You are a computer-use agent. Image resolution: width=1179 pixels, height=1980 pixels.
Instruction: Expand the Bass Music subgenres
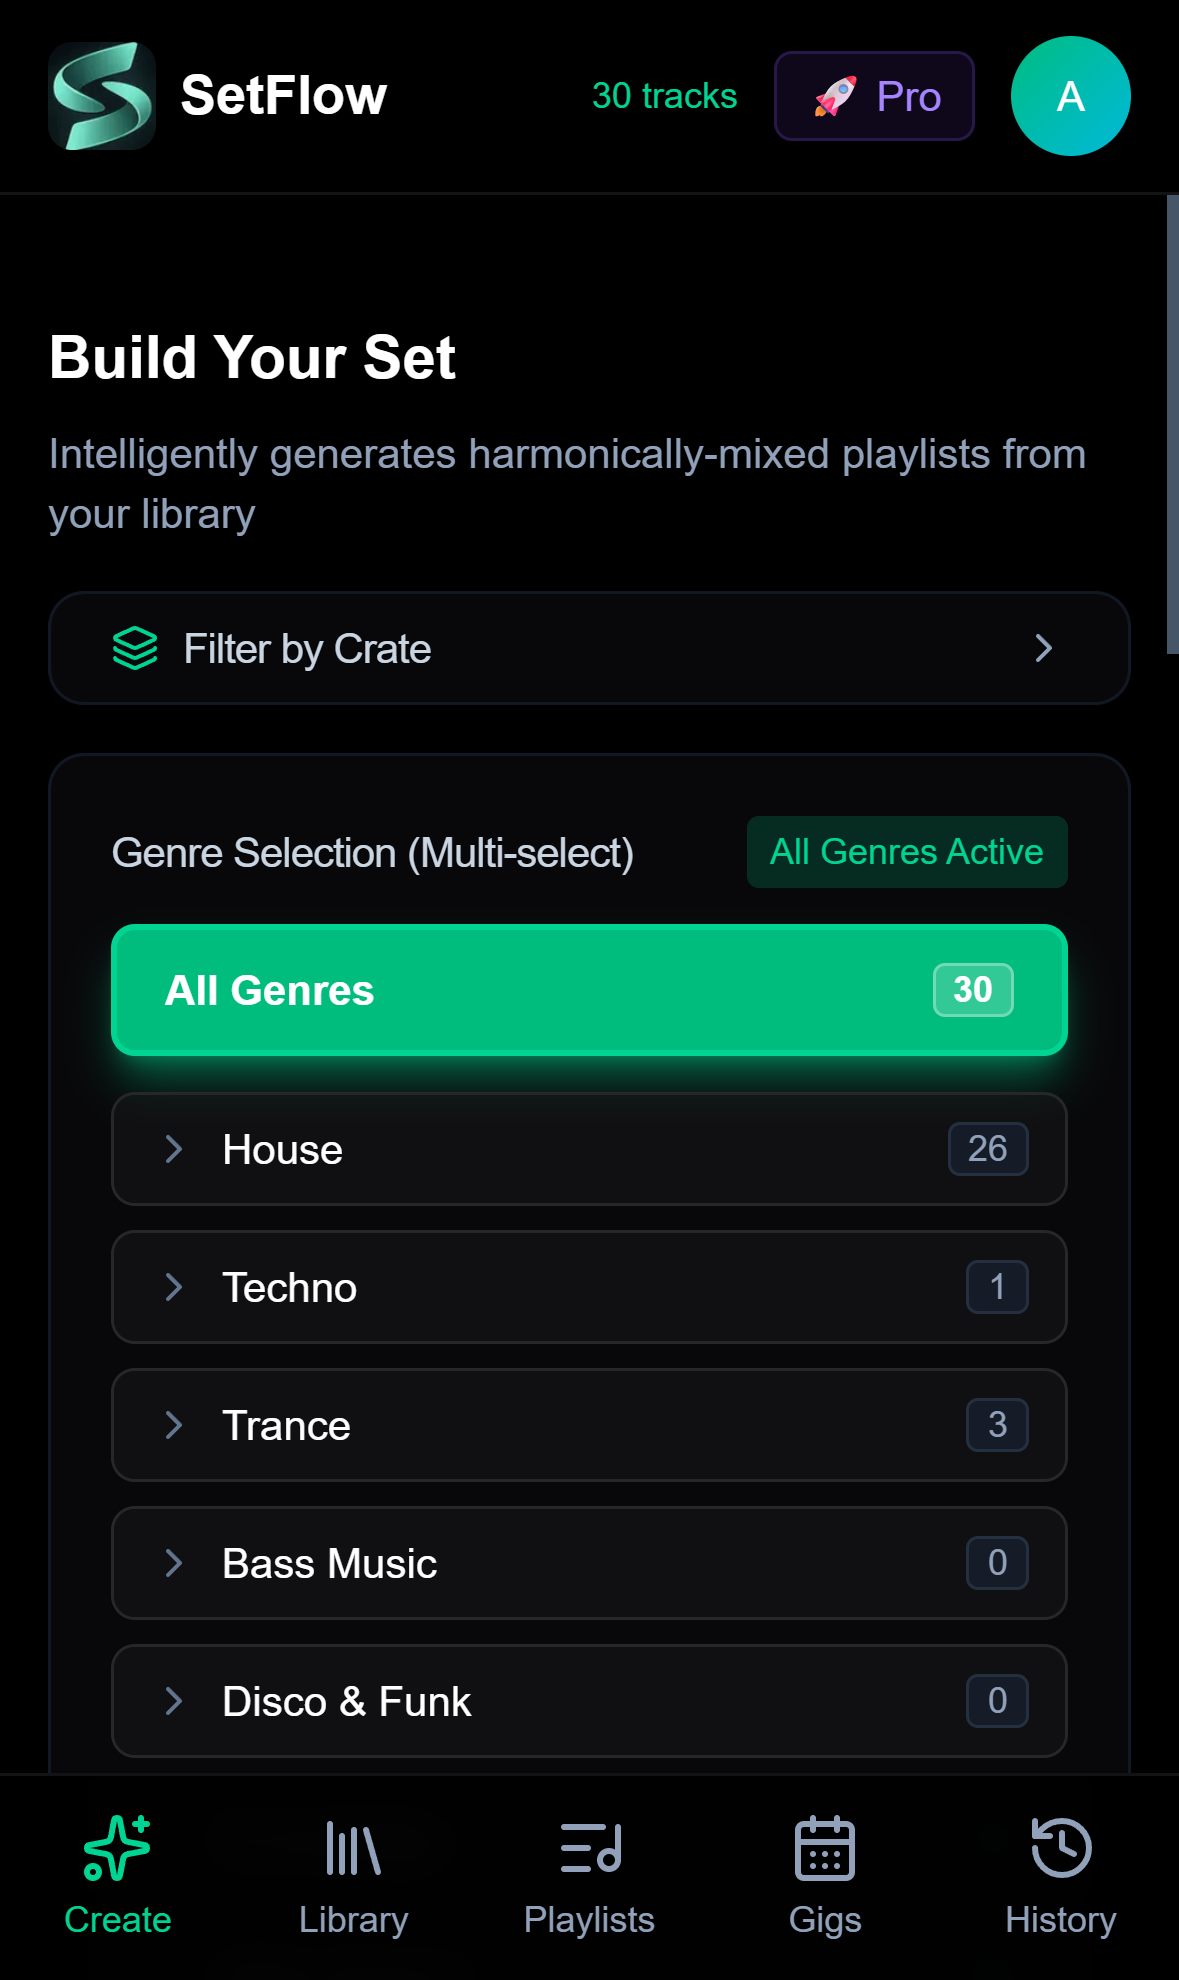coord(175,1563)
